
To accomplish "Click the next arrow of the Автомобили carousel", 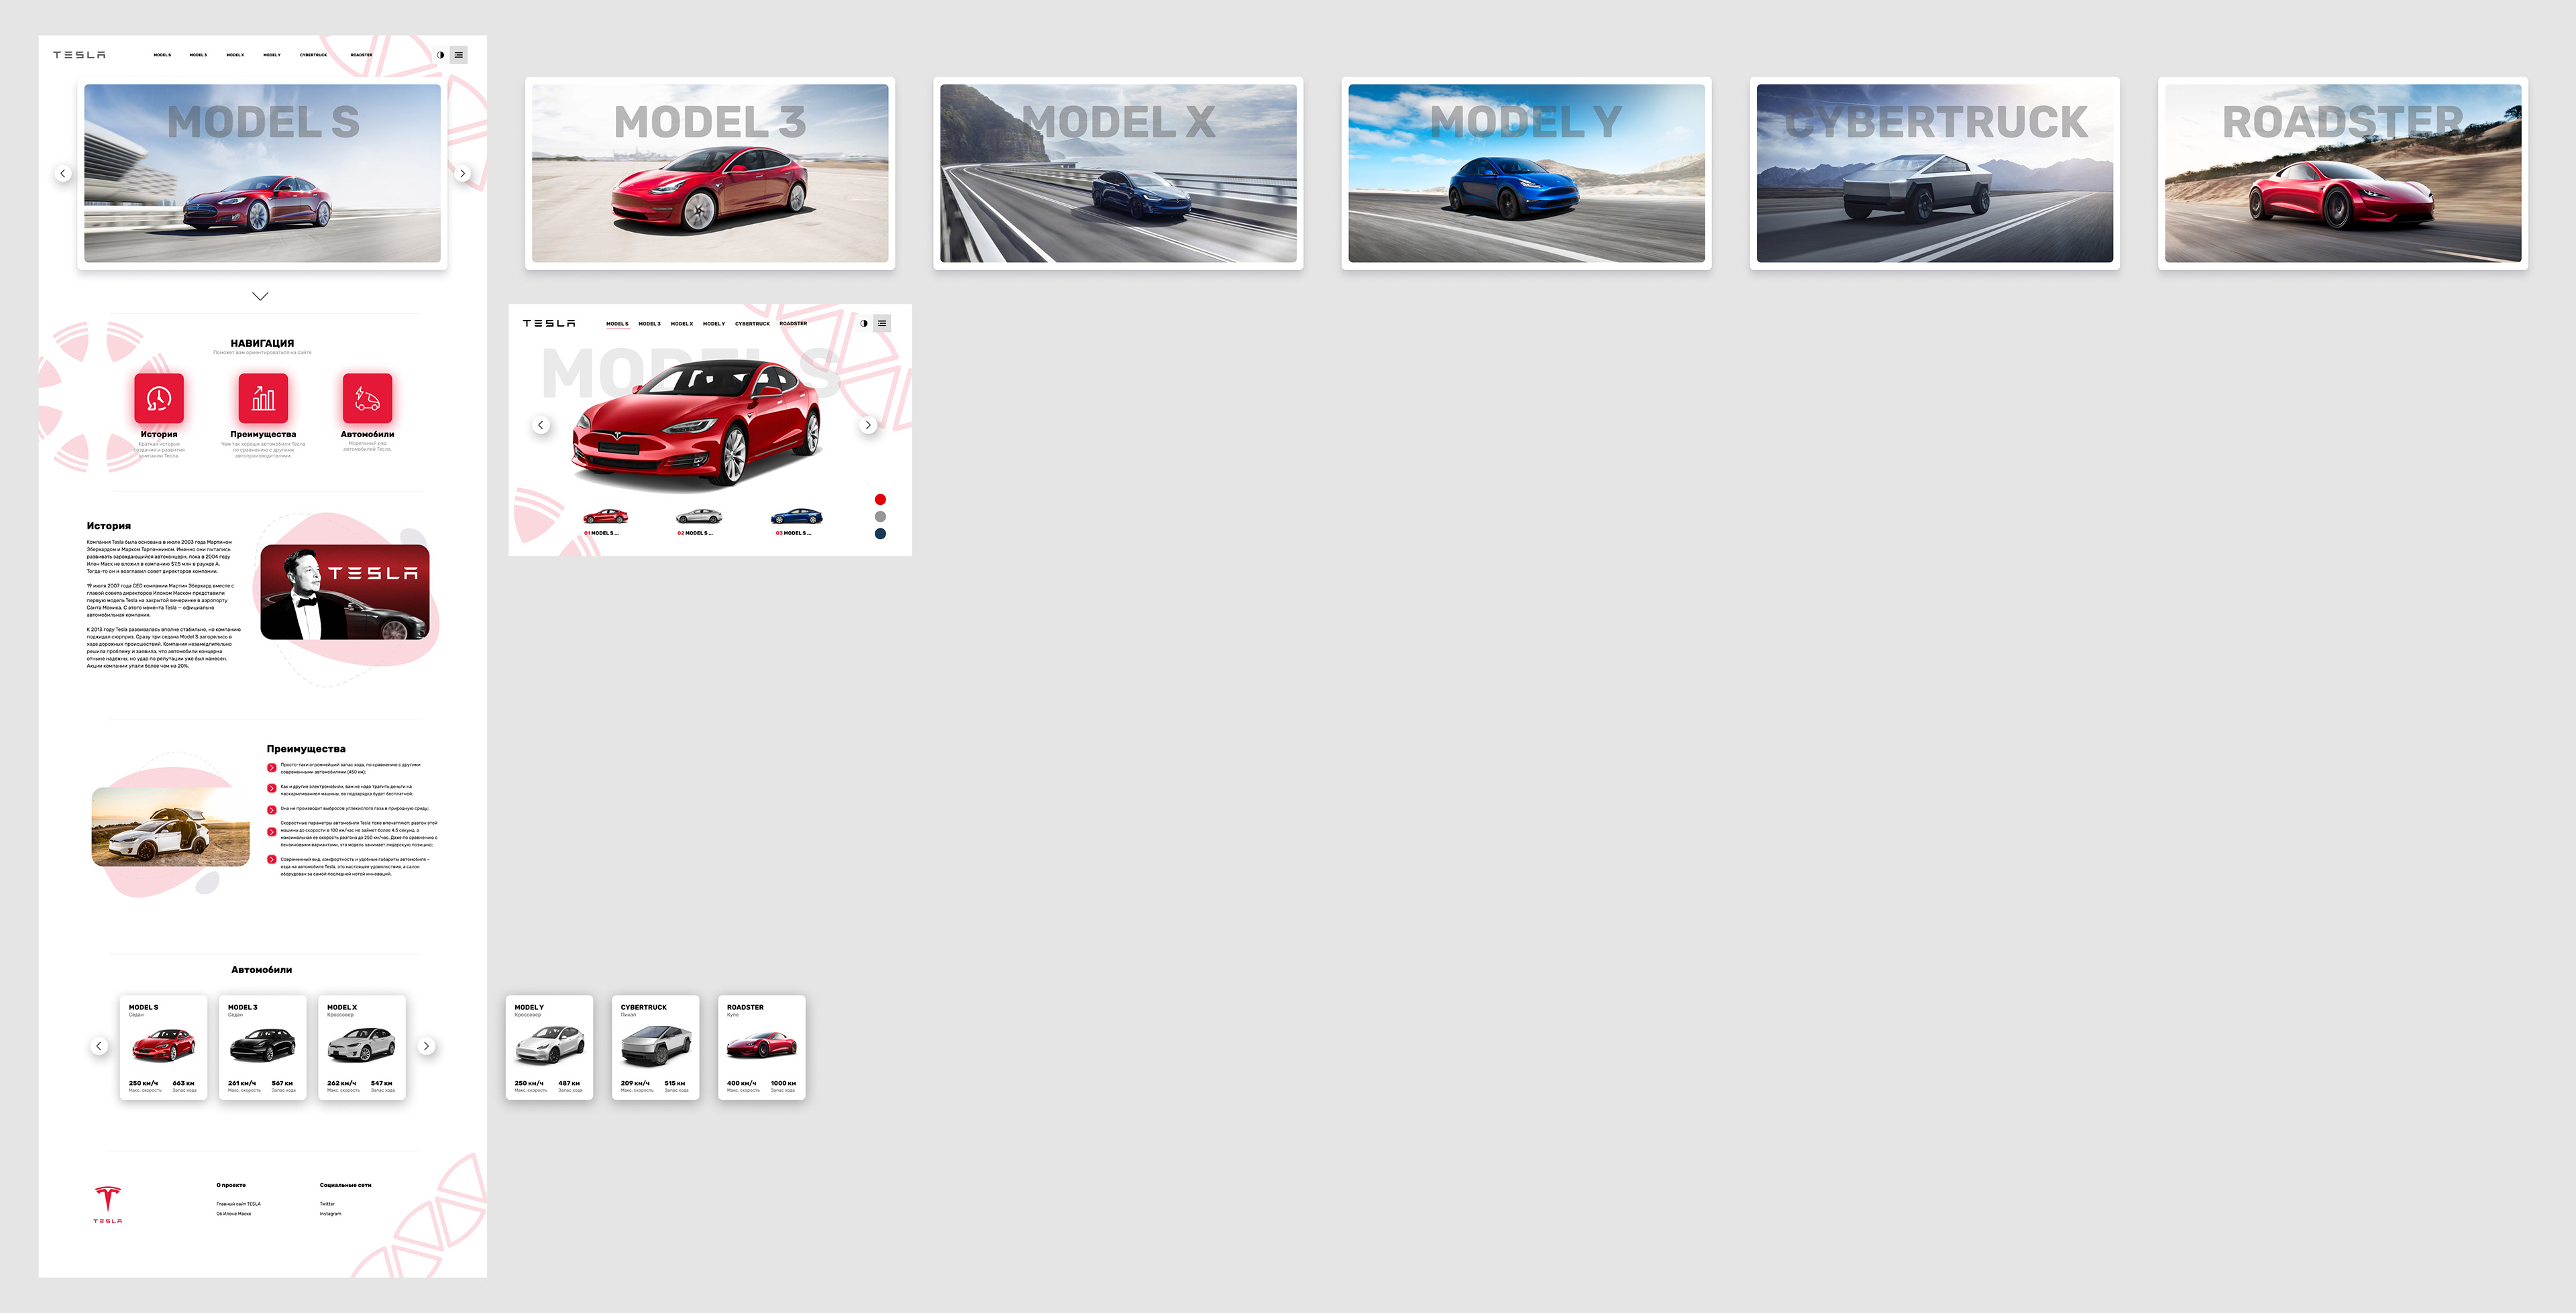I will 426,1046.
